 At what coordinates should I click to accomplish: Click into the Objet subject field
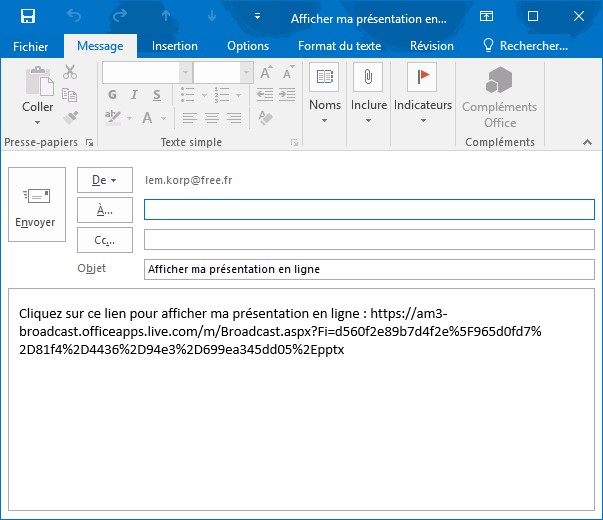coord(368,269)
